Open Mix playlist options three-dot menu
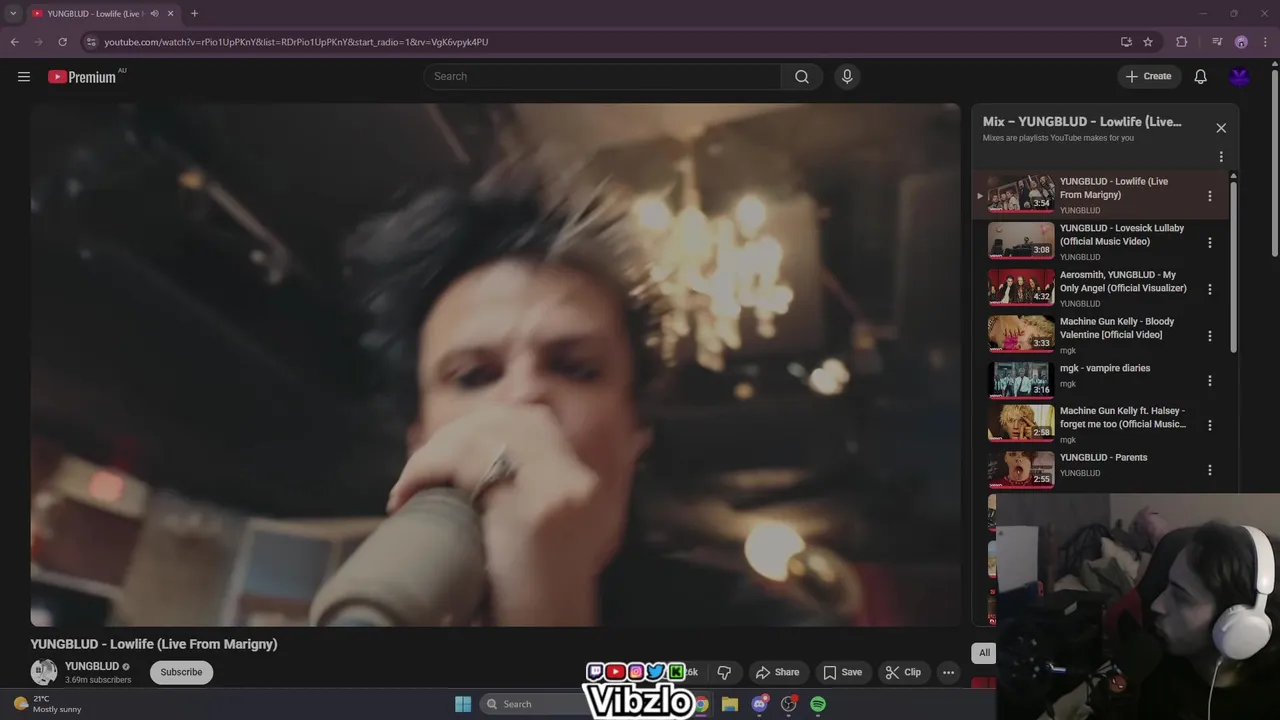 coord(1221,157)
